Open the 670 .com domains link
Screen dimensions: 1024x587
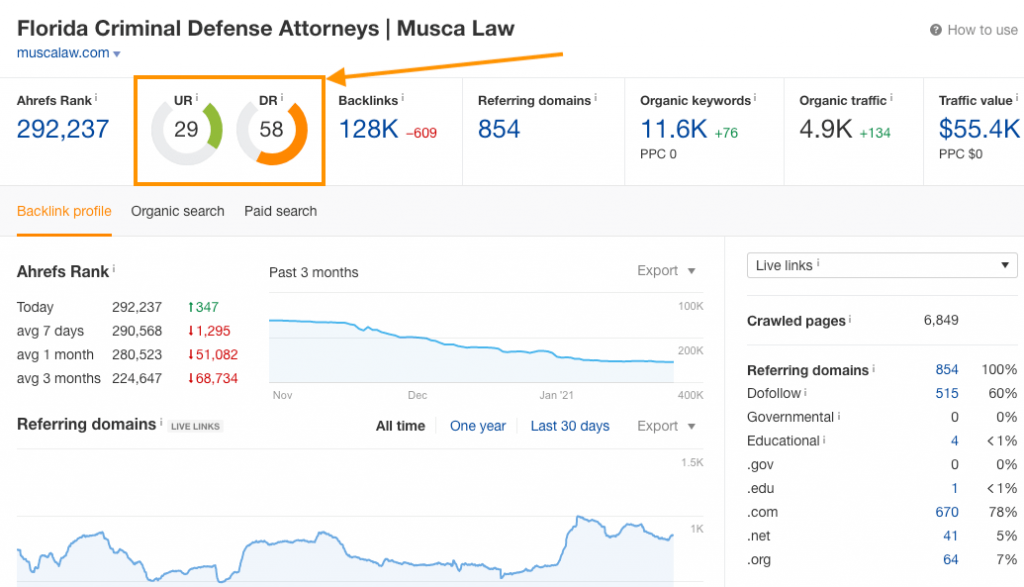[x=947, y=512]
